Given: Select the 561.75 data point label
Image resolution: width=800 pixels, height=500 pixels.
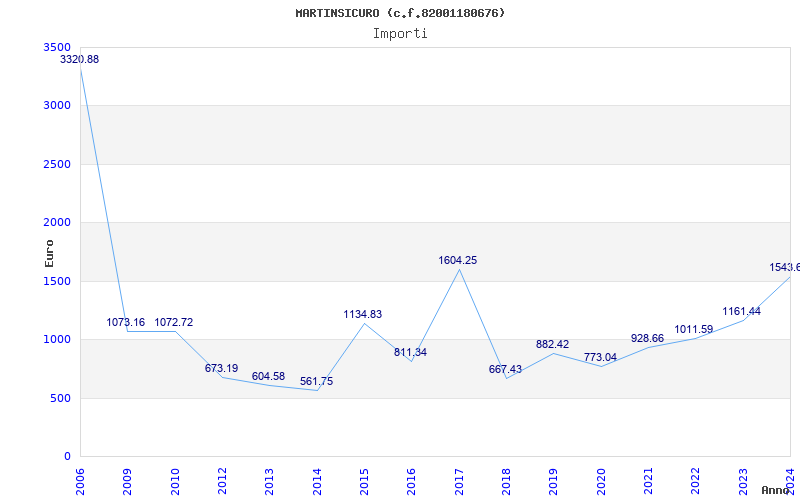Looking at the screenshot, I should (316, 382).
